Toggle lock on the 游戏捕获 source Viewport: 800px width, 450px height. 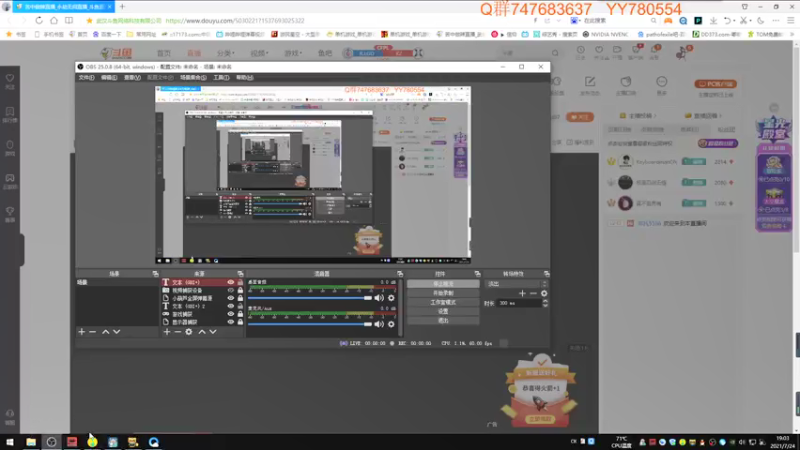coord(240,314)
